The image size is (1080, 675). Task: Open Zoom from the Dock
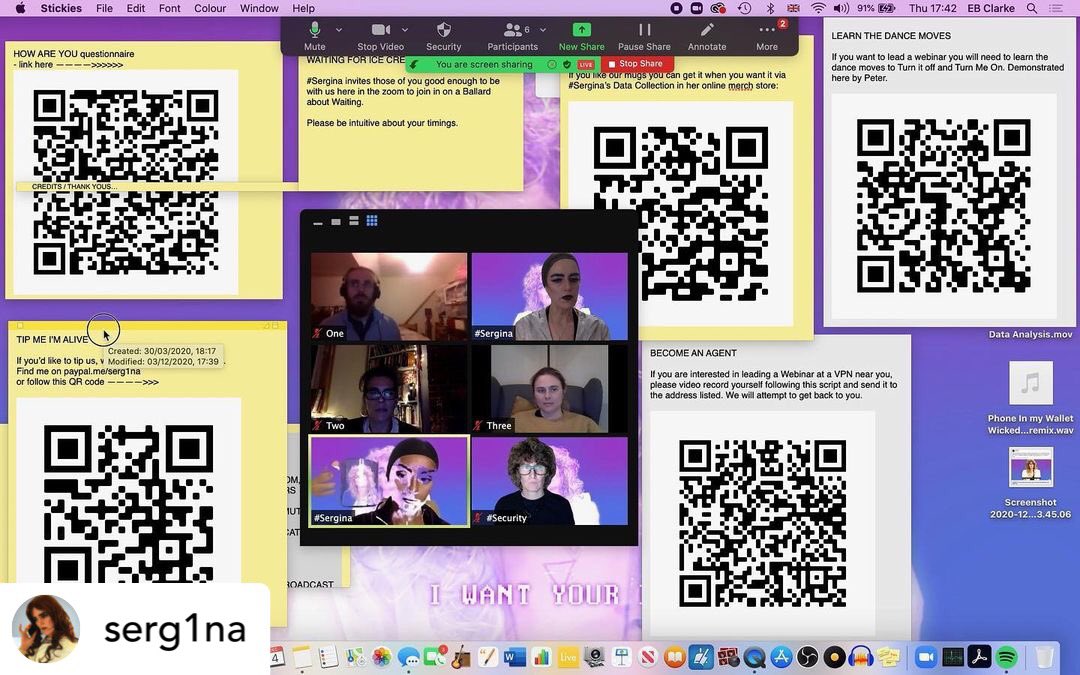[926, 657]
